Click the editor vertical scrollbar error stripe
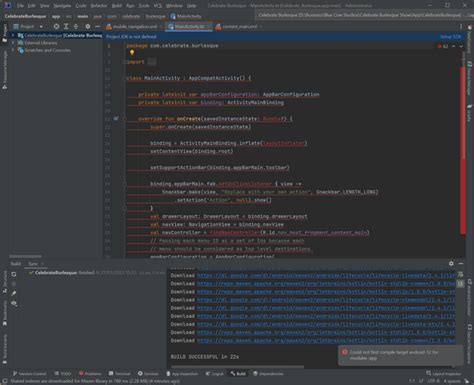Screen dimensions: 474x385 (463, 150)
